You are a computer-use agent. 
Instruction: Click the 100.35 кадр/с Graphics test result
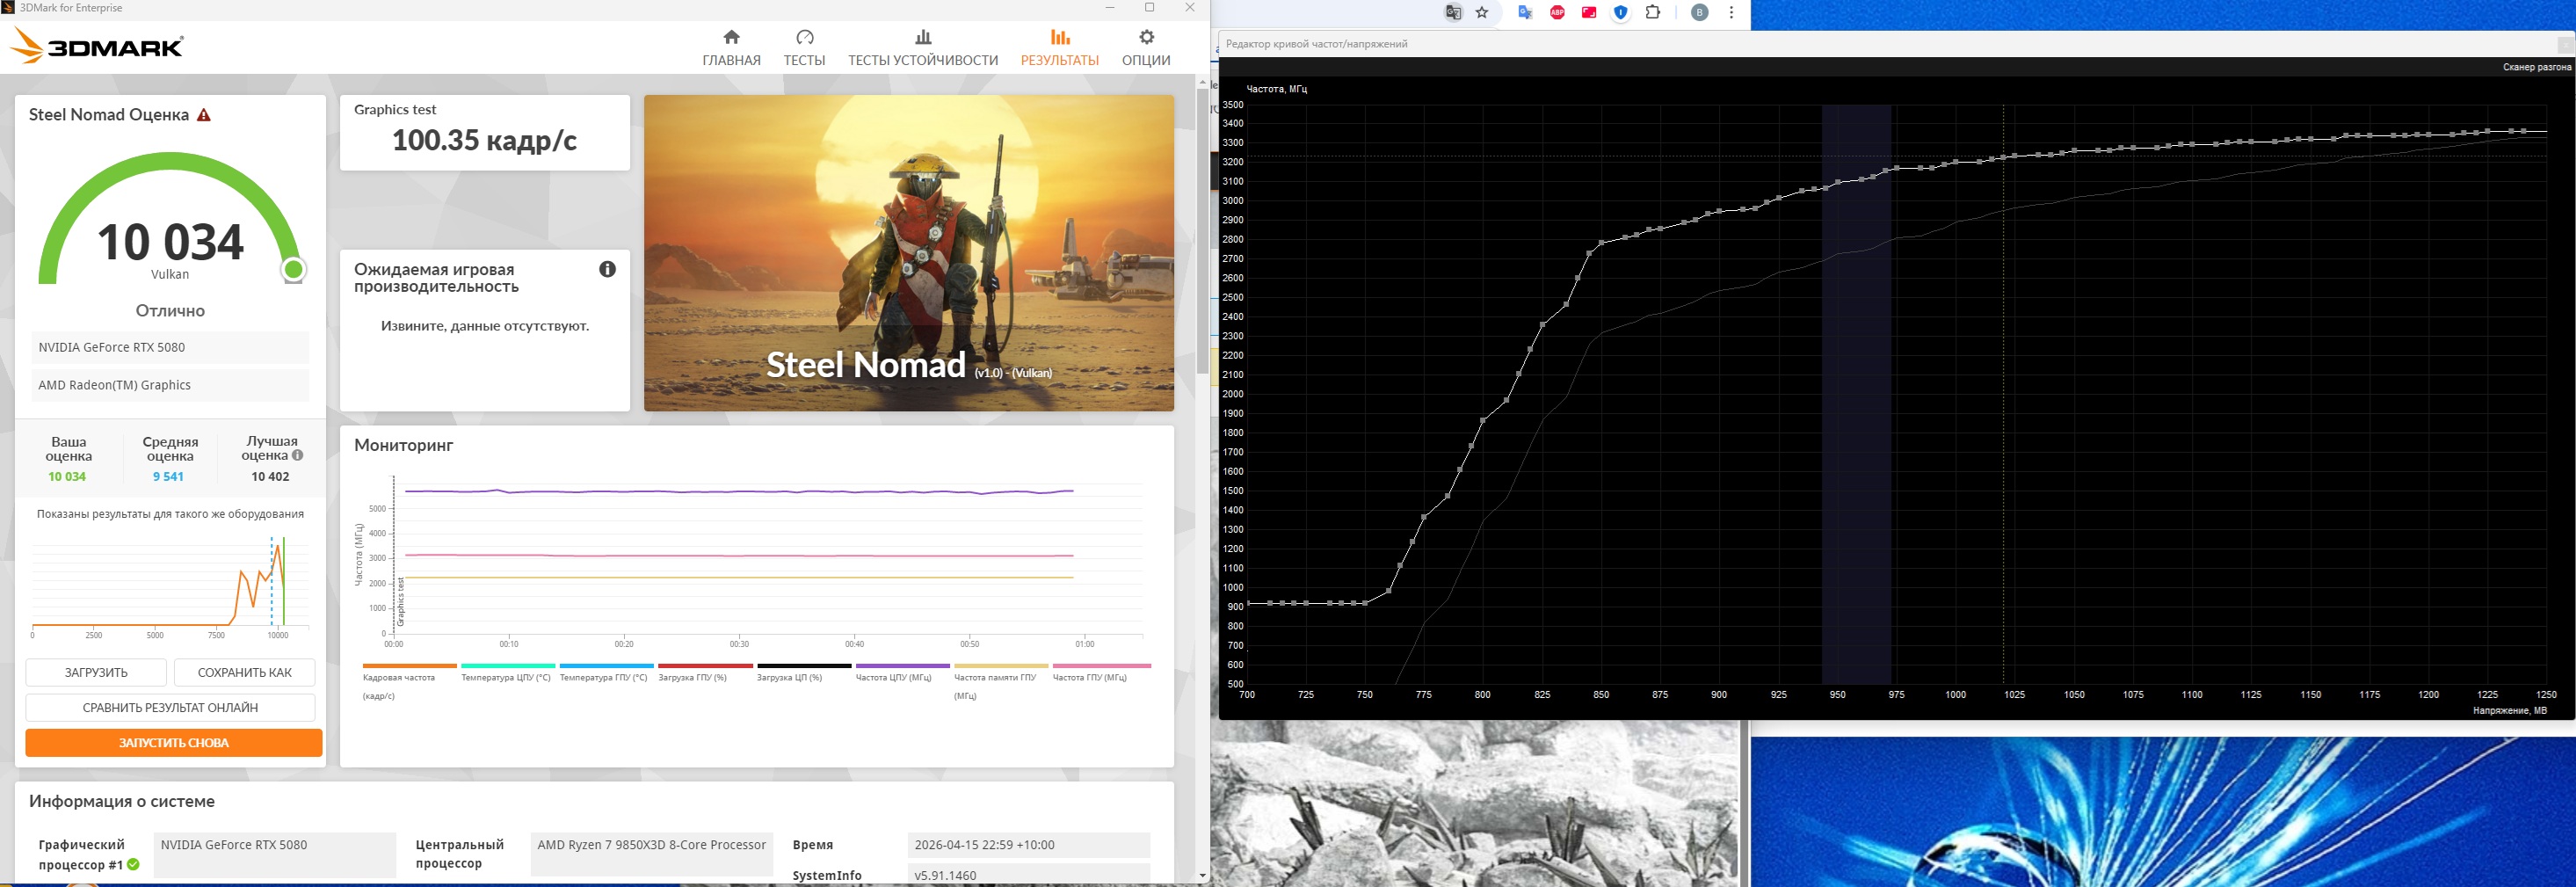click(x=484, y=140)
